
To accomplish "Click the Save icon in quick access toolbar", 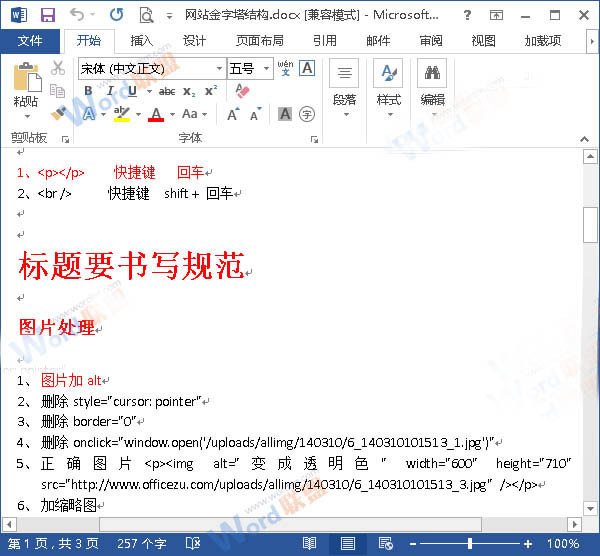I will tap(47, 15).
